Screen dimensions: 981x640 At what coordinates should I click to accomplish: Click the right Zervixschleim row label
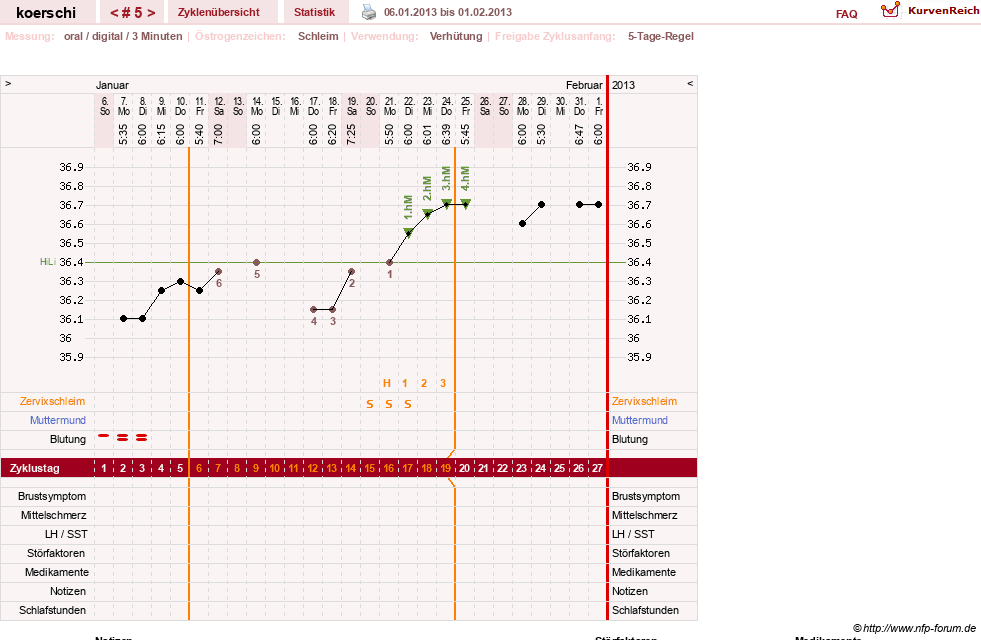pyautogui.click(x=644, y=402)
